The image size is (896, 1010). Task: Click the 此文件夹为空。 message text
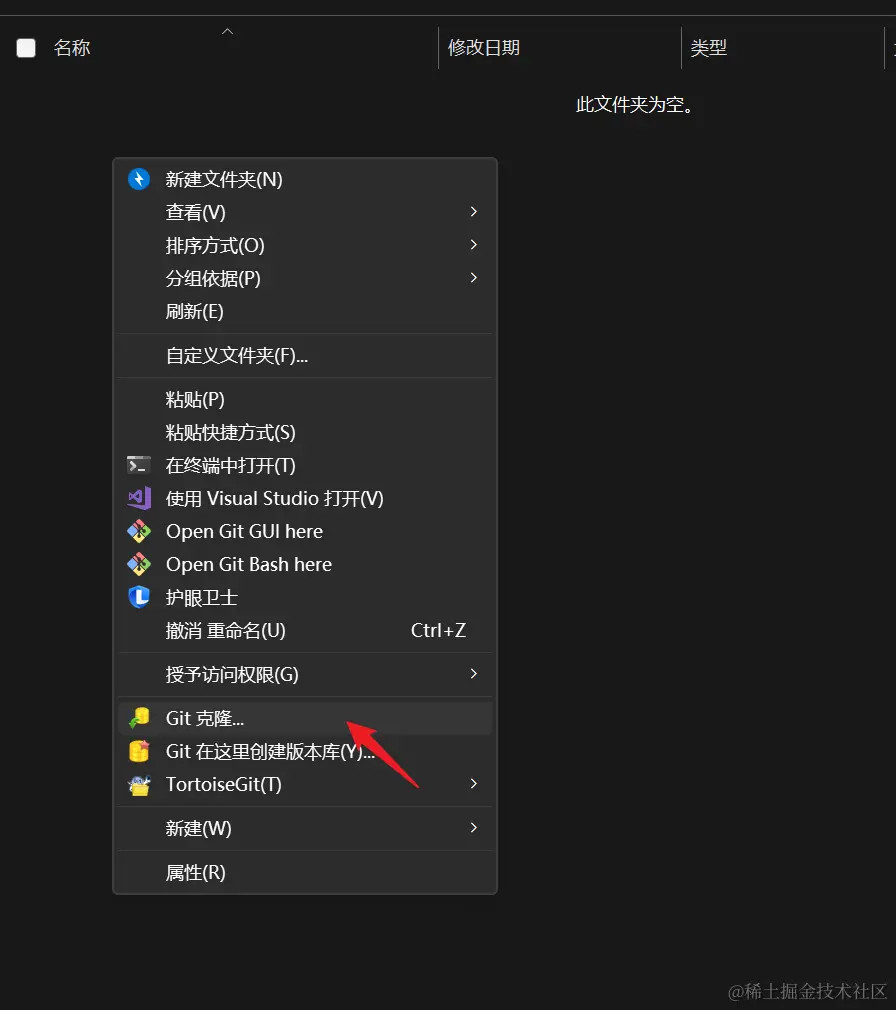pyautogui.click(x=635, y=104)
